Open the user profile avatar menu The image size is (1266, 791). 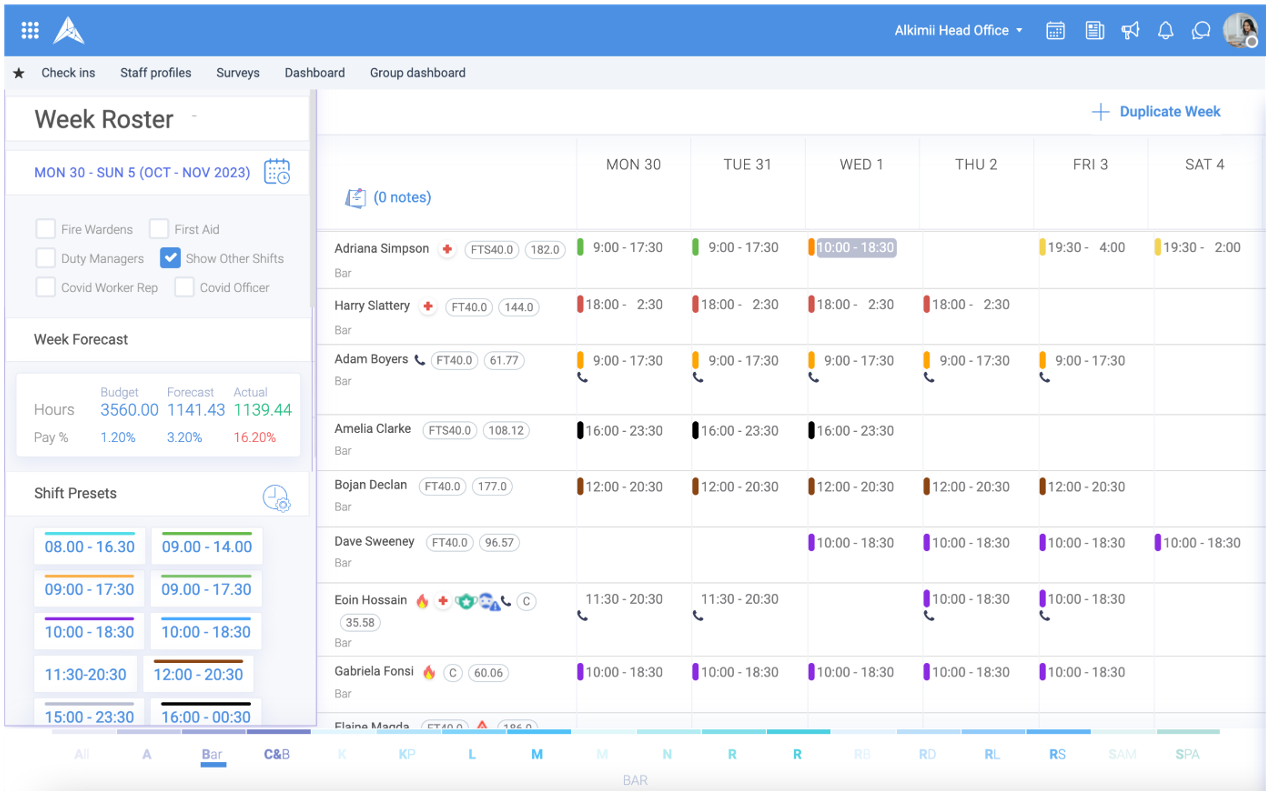(1240, 30)
